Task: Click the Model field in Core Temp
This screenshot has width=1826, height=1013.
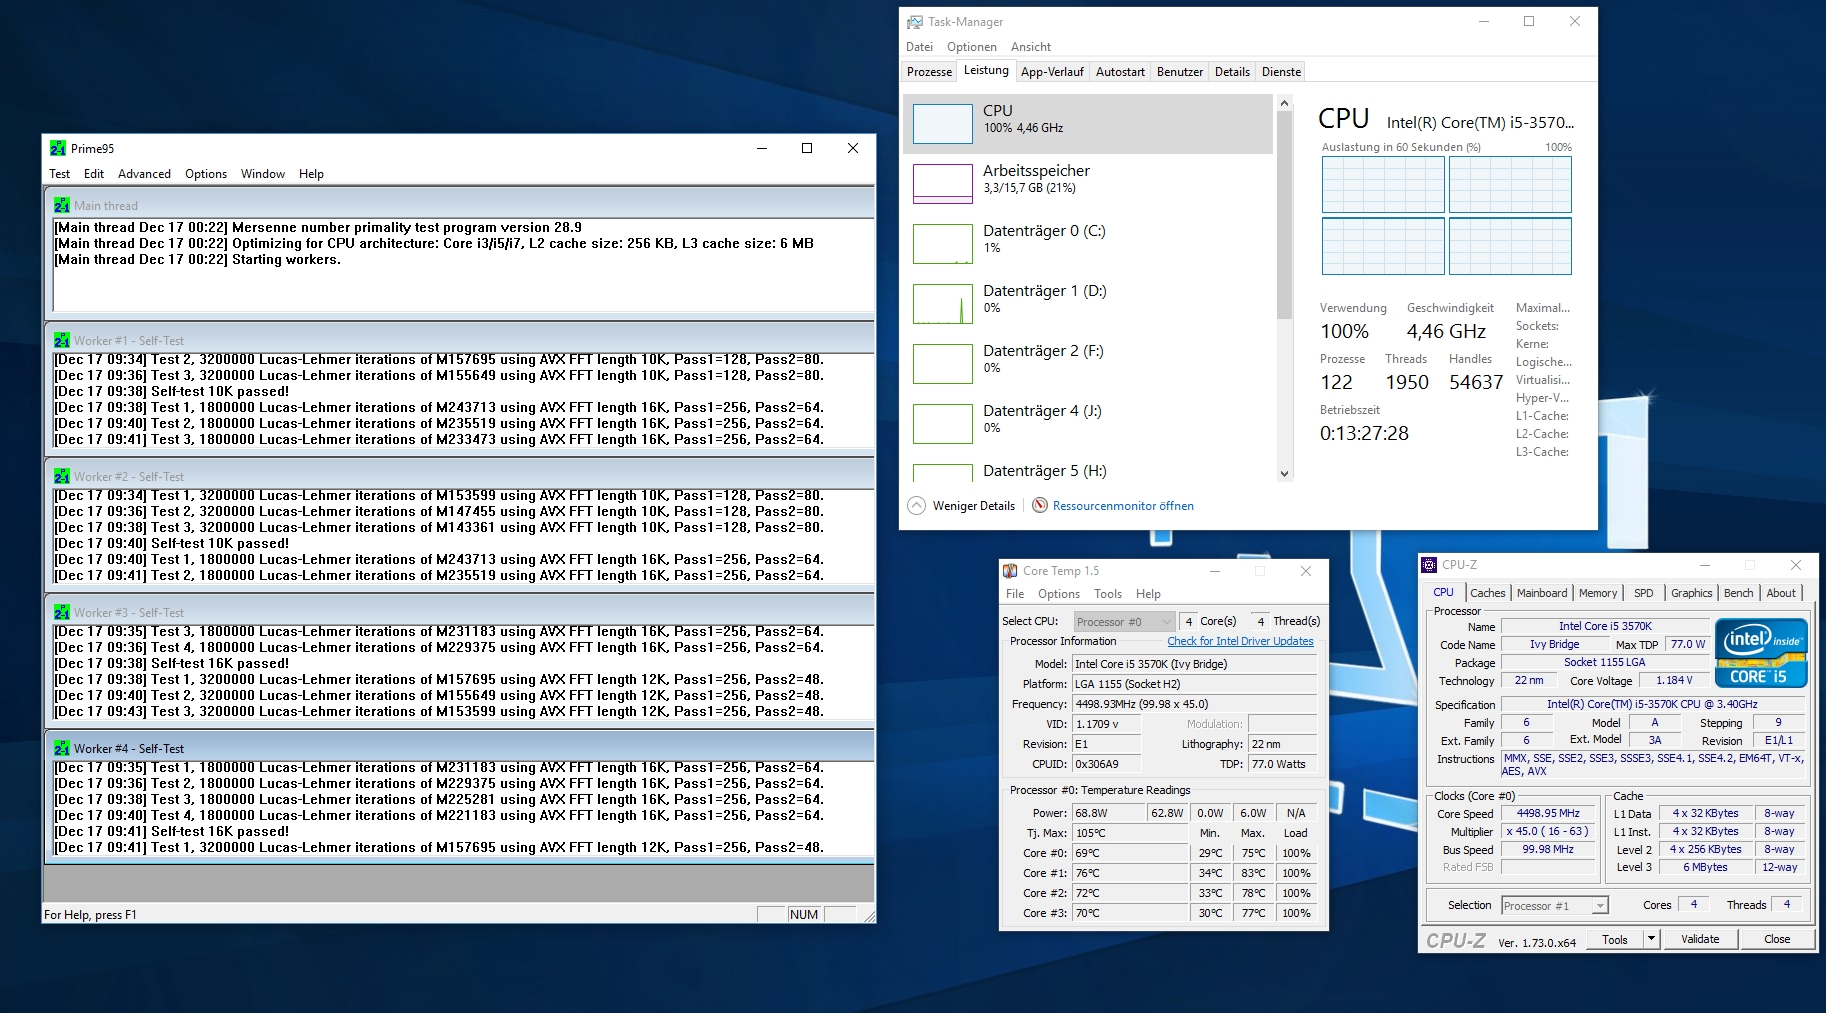Action: [x=1195, y=664]
